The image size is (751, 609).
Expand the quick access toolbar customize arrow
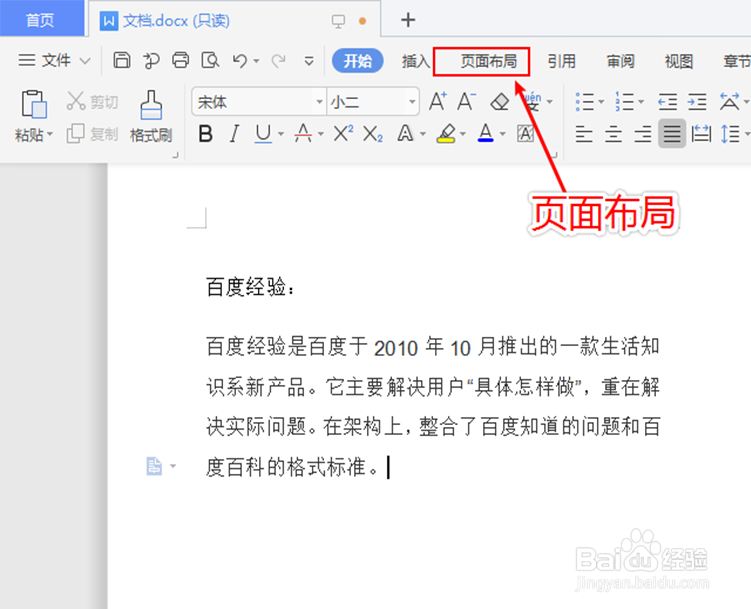pos(309,61)
